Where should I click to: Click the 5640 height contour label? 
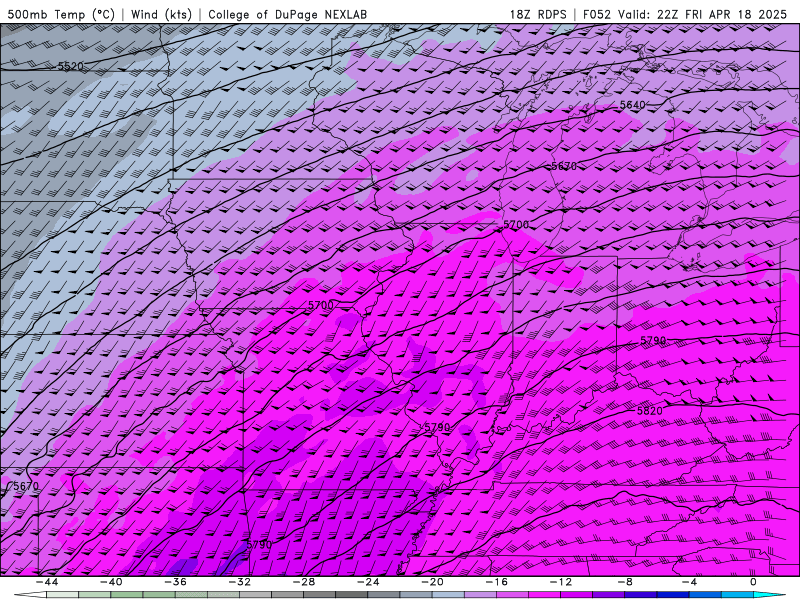point(633,105)
